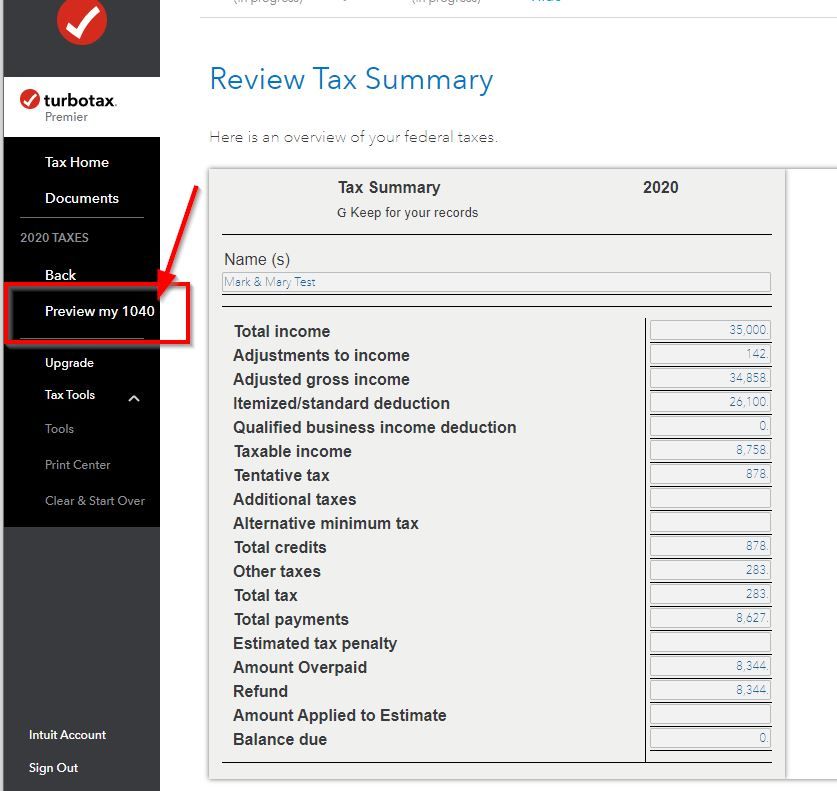This screenshot has width=837, height=791.
Task: Click the empty Amount Applied to Estimate field
Action: (x=710, y=714)
